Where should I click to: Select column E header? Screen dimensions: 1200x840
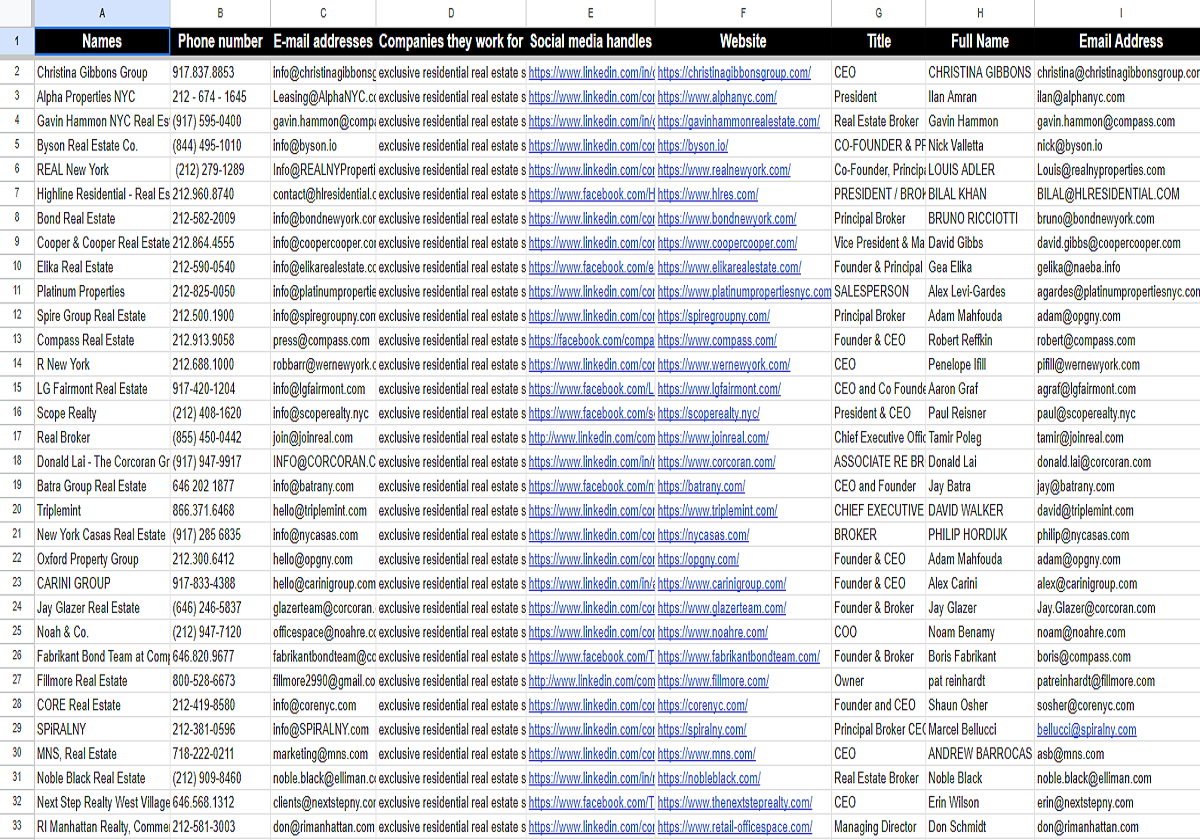(x=591, y=13)
